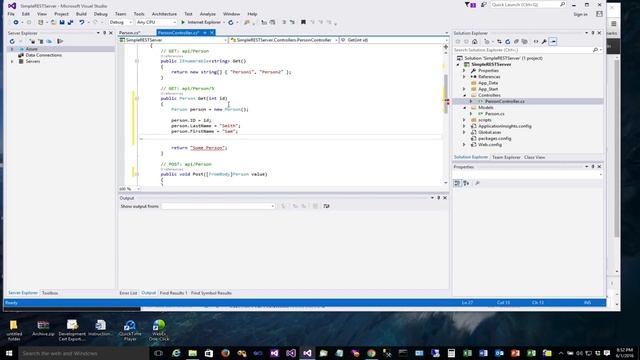
Task: Expand the Properties node in Solution Explorer
Action: [x=464, y=71]
